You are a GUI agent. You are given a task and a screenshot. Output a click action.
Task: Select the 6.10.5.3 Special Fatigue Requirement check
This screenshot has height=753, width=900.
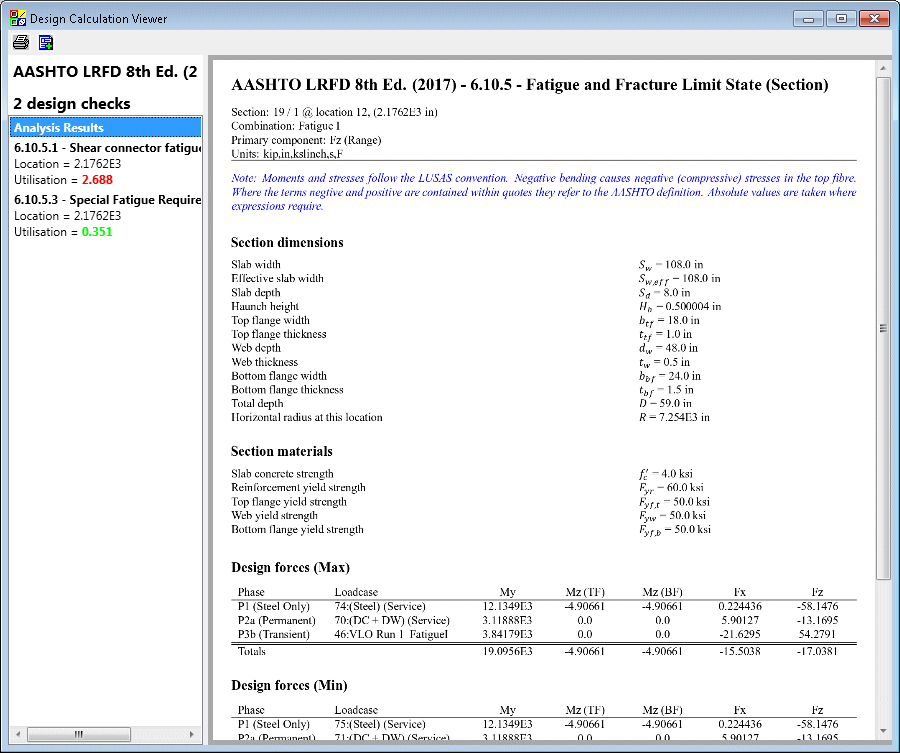tap(107, 199)
